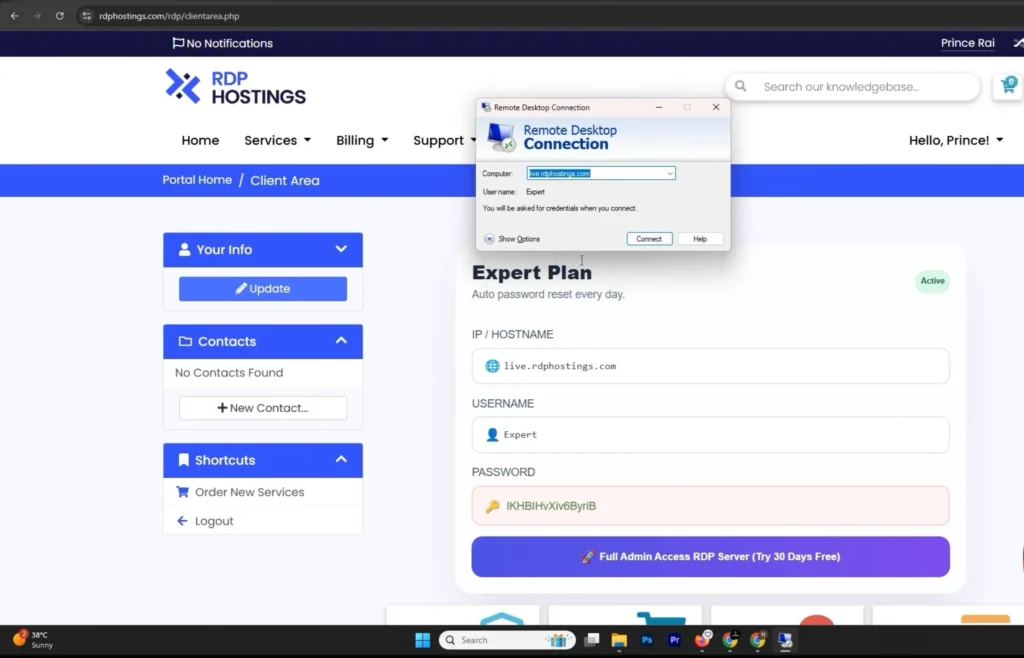The image size is (1024, 658).
Task: Click the Logout link
Action: pos(214,521)
